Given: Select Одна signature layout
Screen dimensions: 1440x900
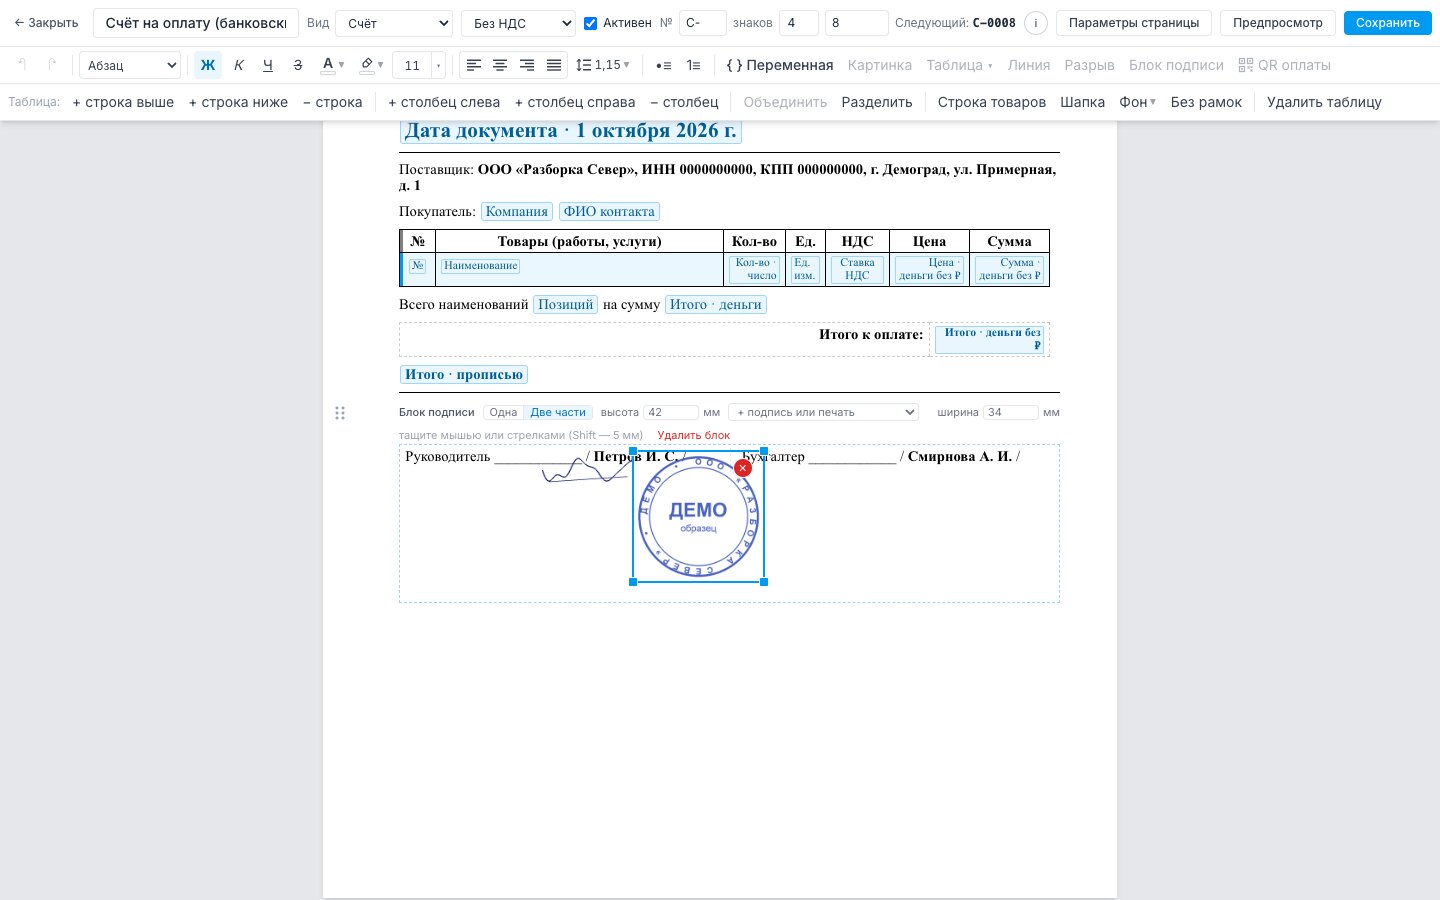Looking at the screenshot, I should pos(503,412).
